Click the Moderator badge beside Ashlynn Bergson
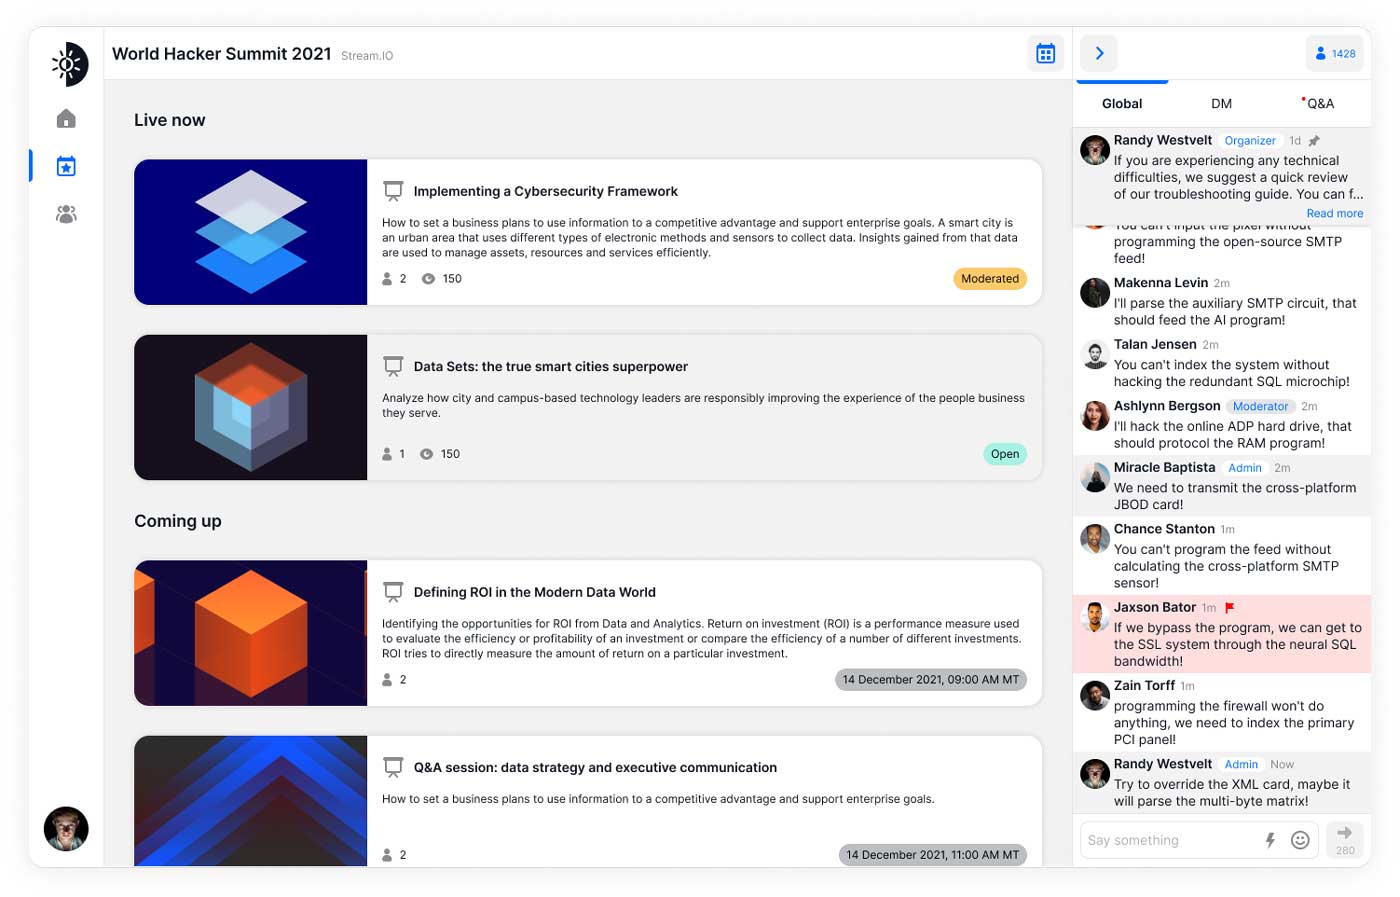 pos(1260,406)
